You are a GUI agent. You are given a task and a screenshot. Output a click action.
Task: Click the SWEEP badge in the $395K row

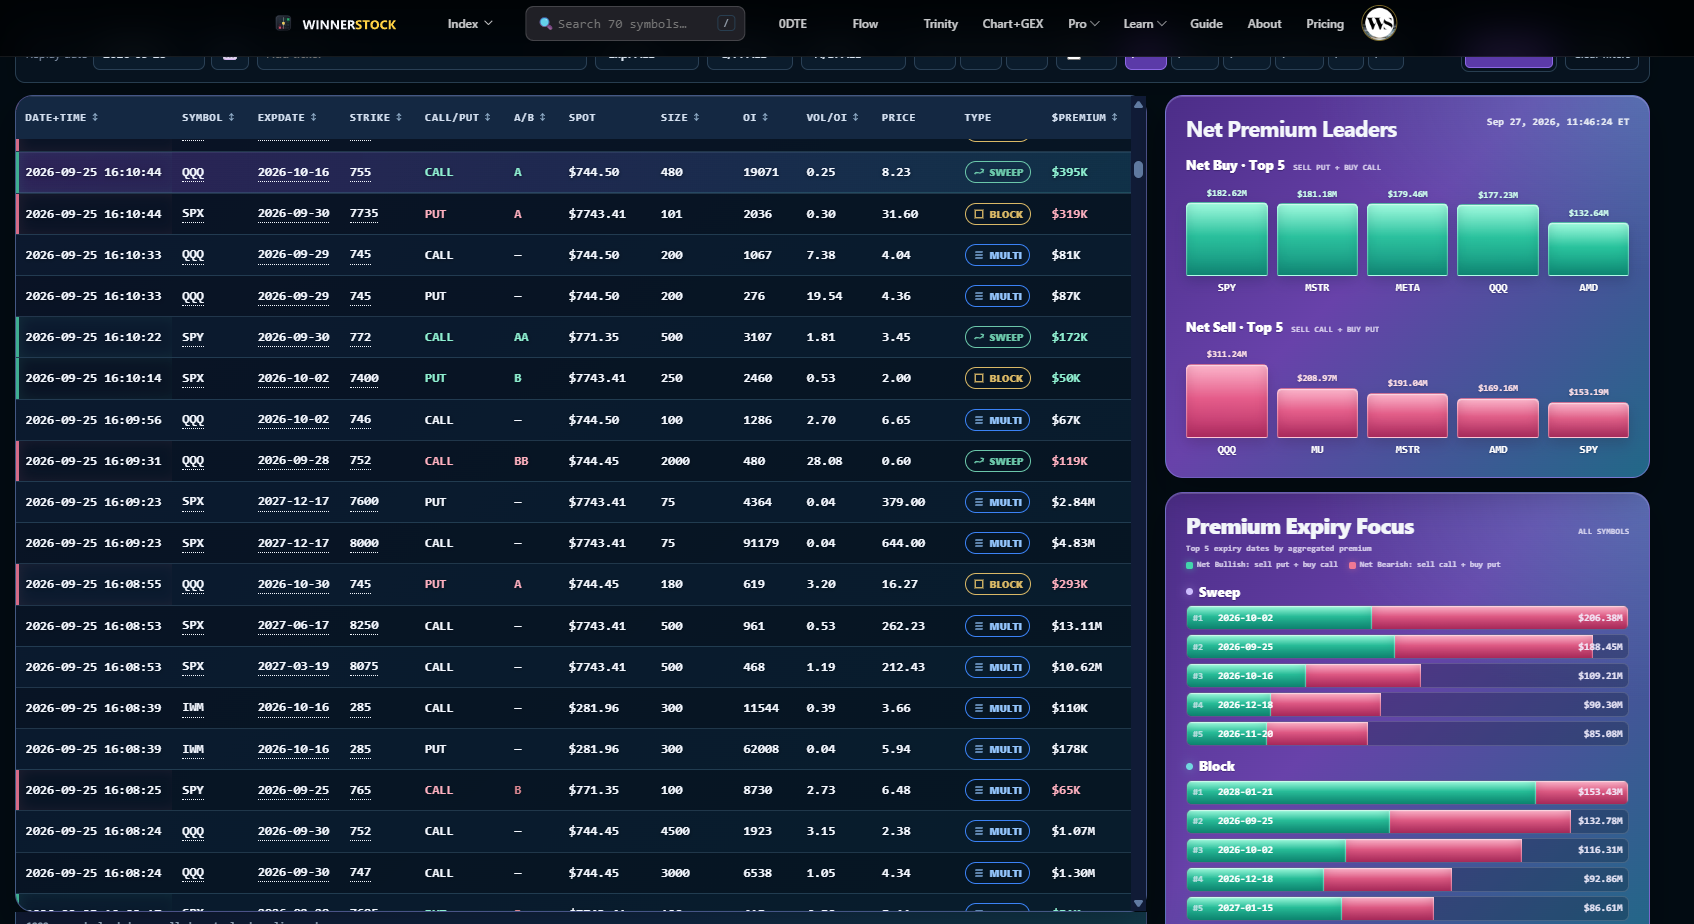coord(997,172)
